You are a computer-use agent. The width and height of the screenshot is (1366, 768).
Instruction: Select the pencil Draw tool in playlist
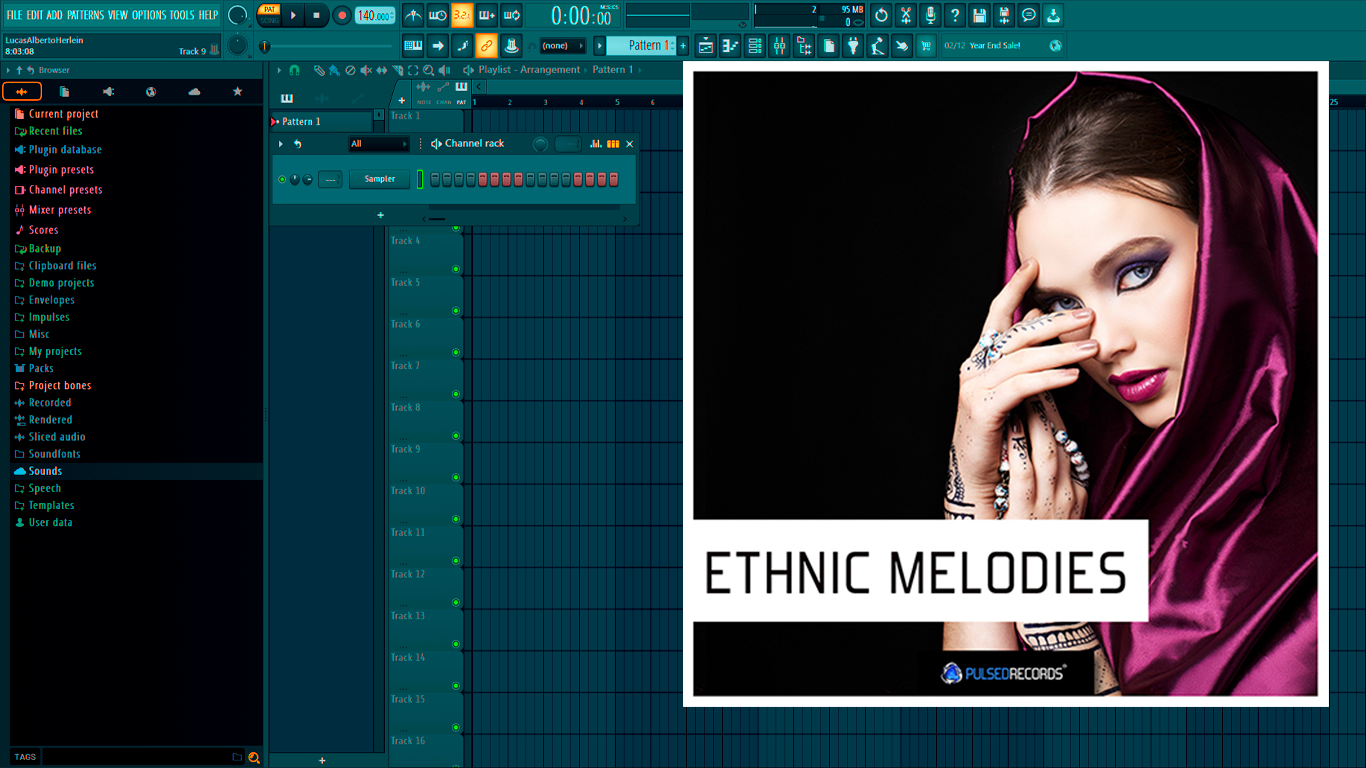click(318, 70)
